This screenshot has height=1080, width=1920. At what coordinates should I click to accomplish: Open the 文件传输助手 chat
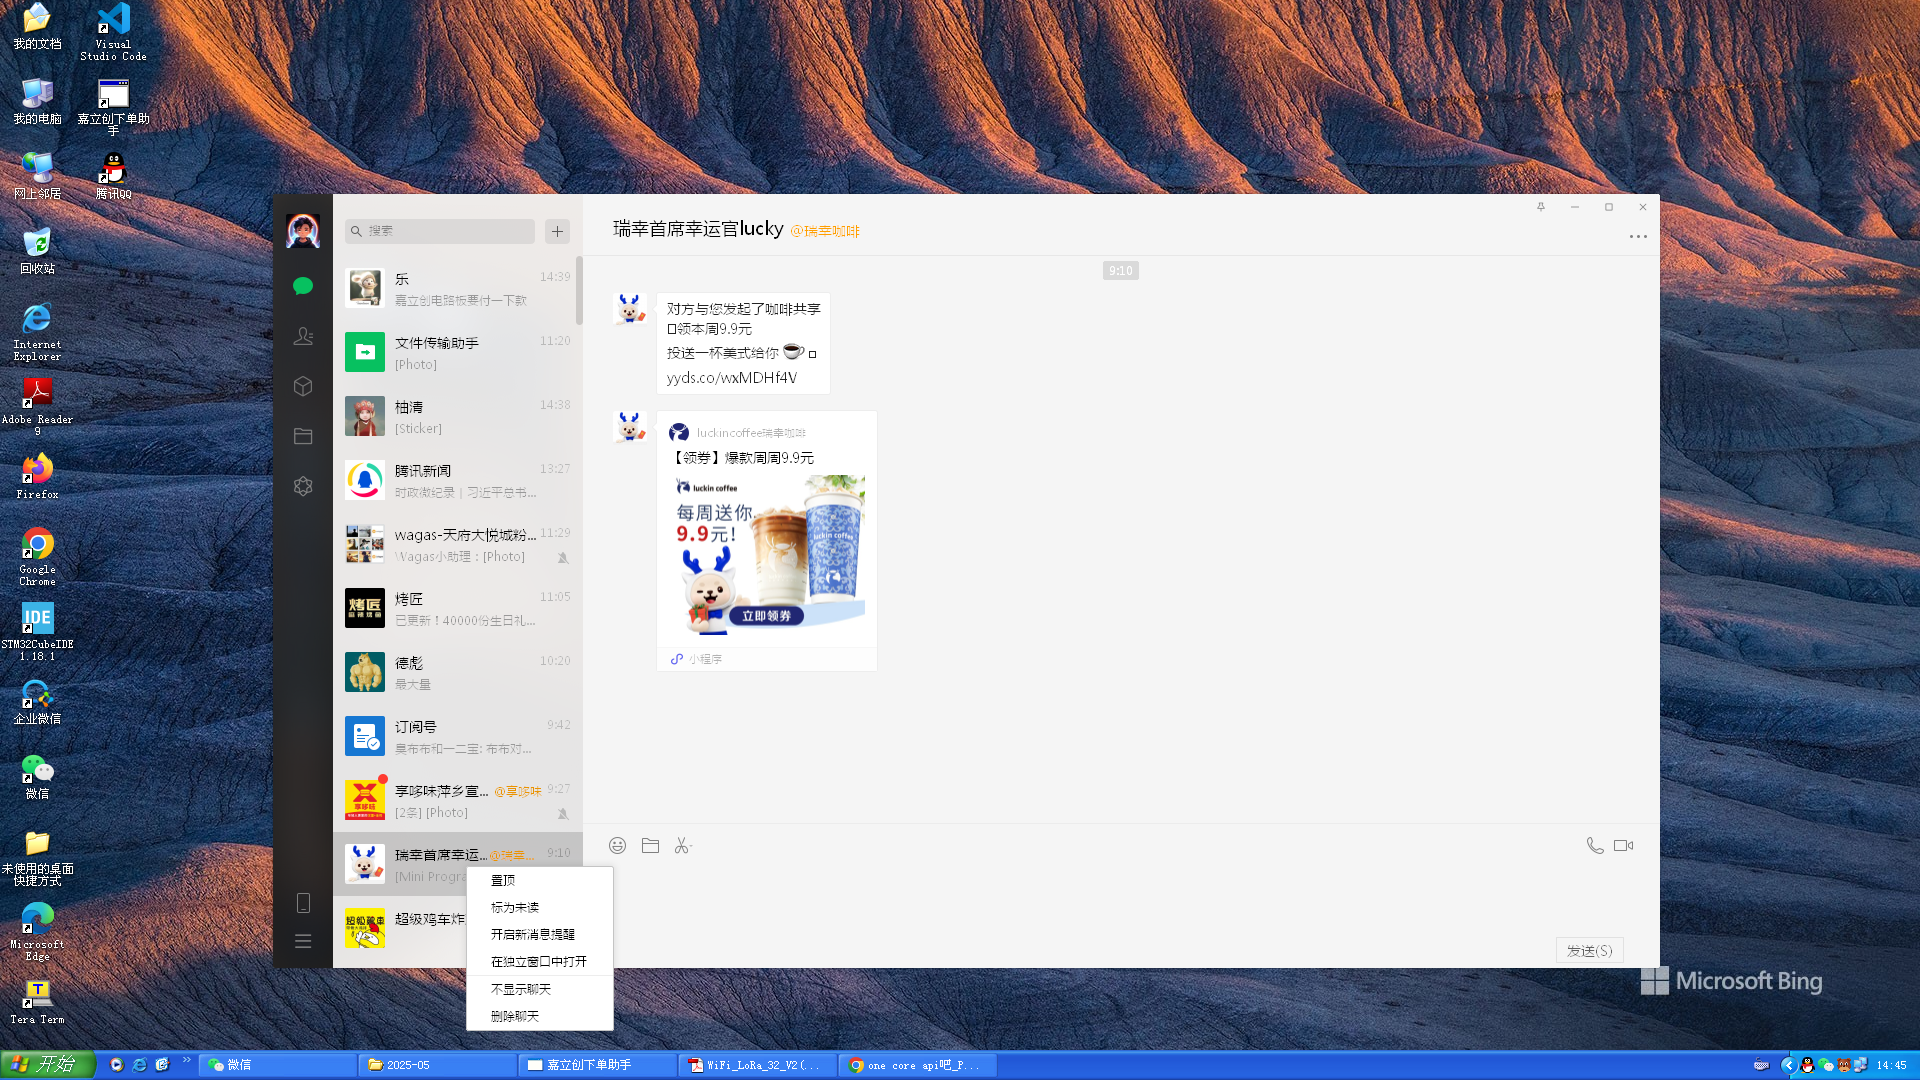point(457,352)
